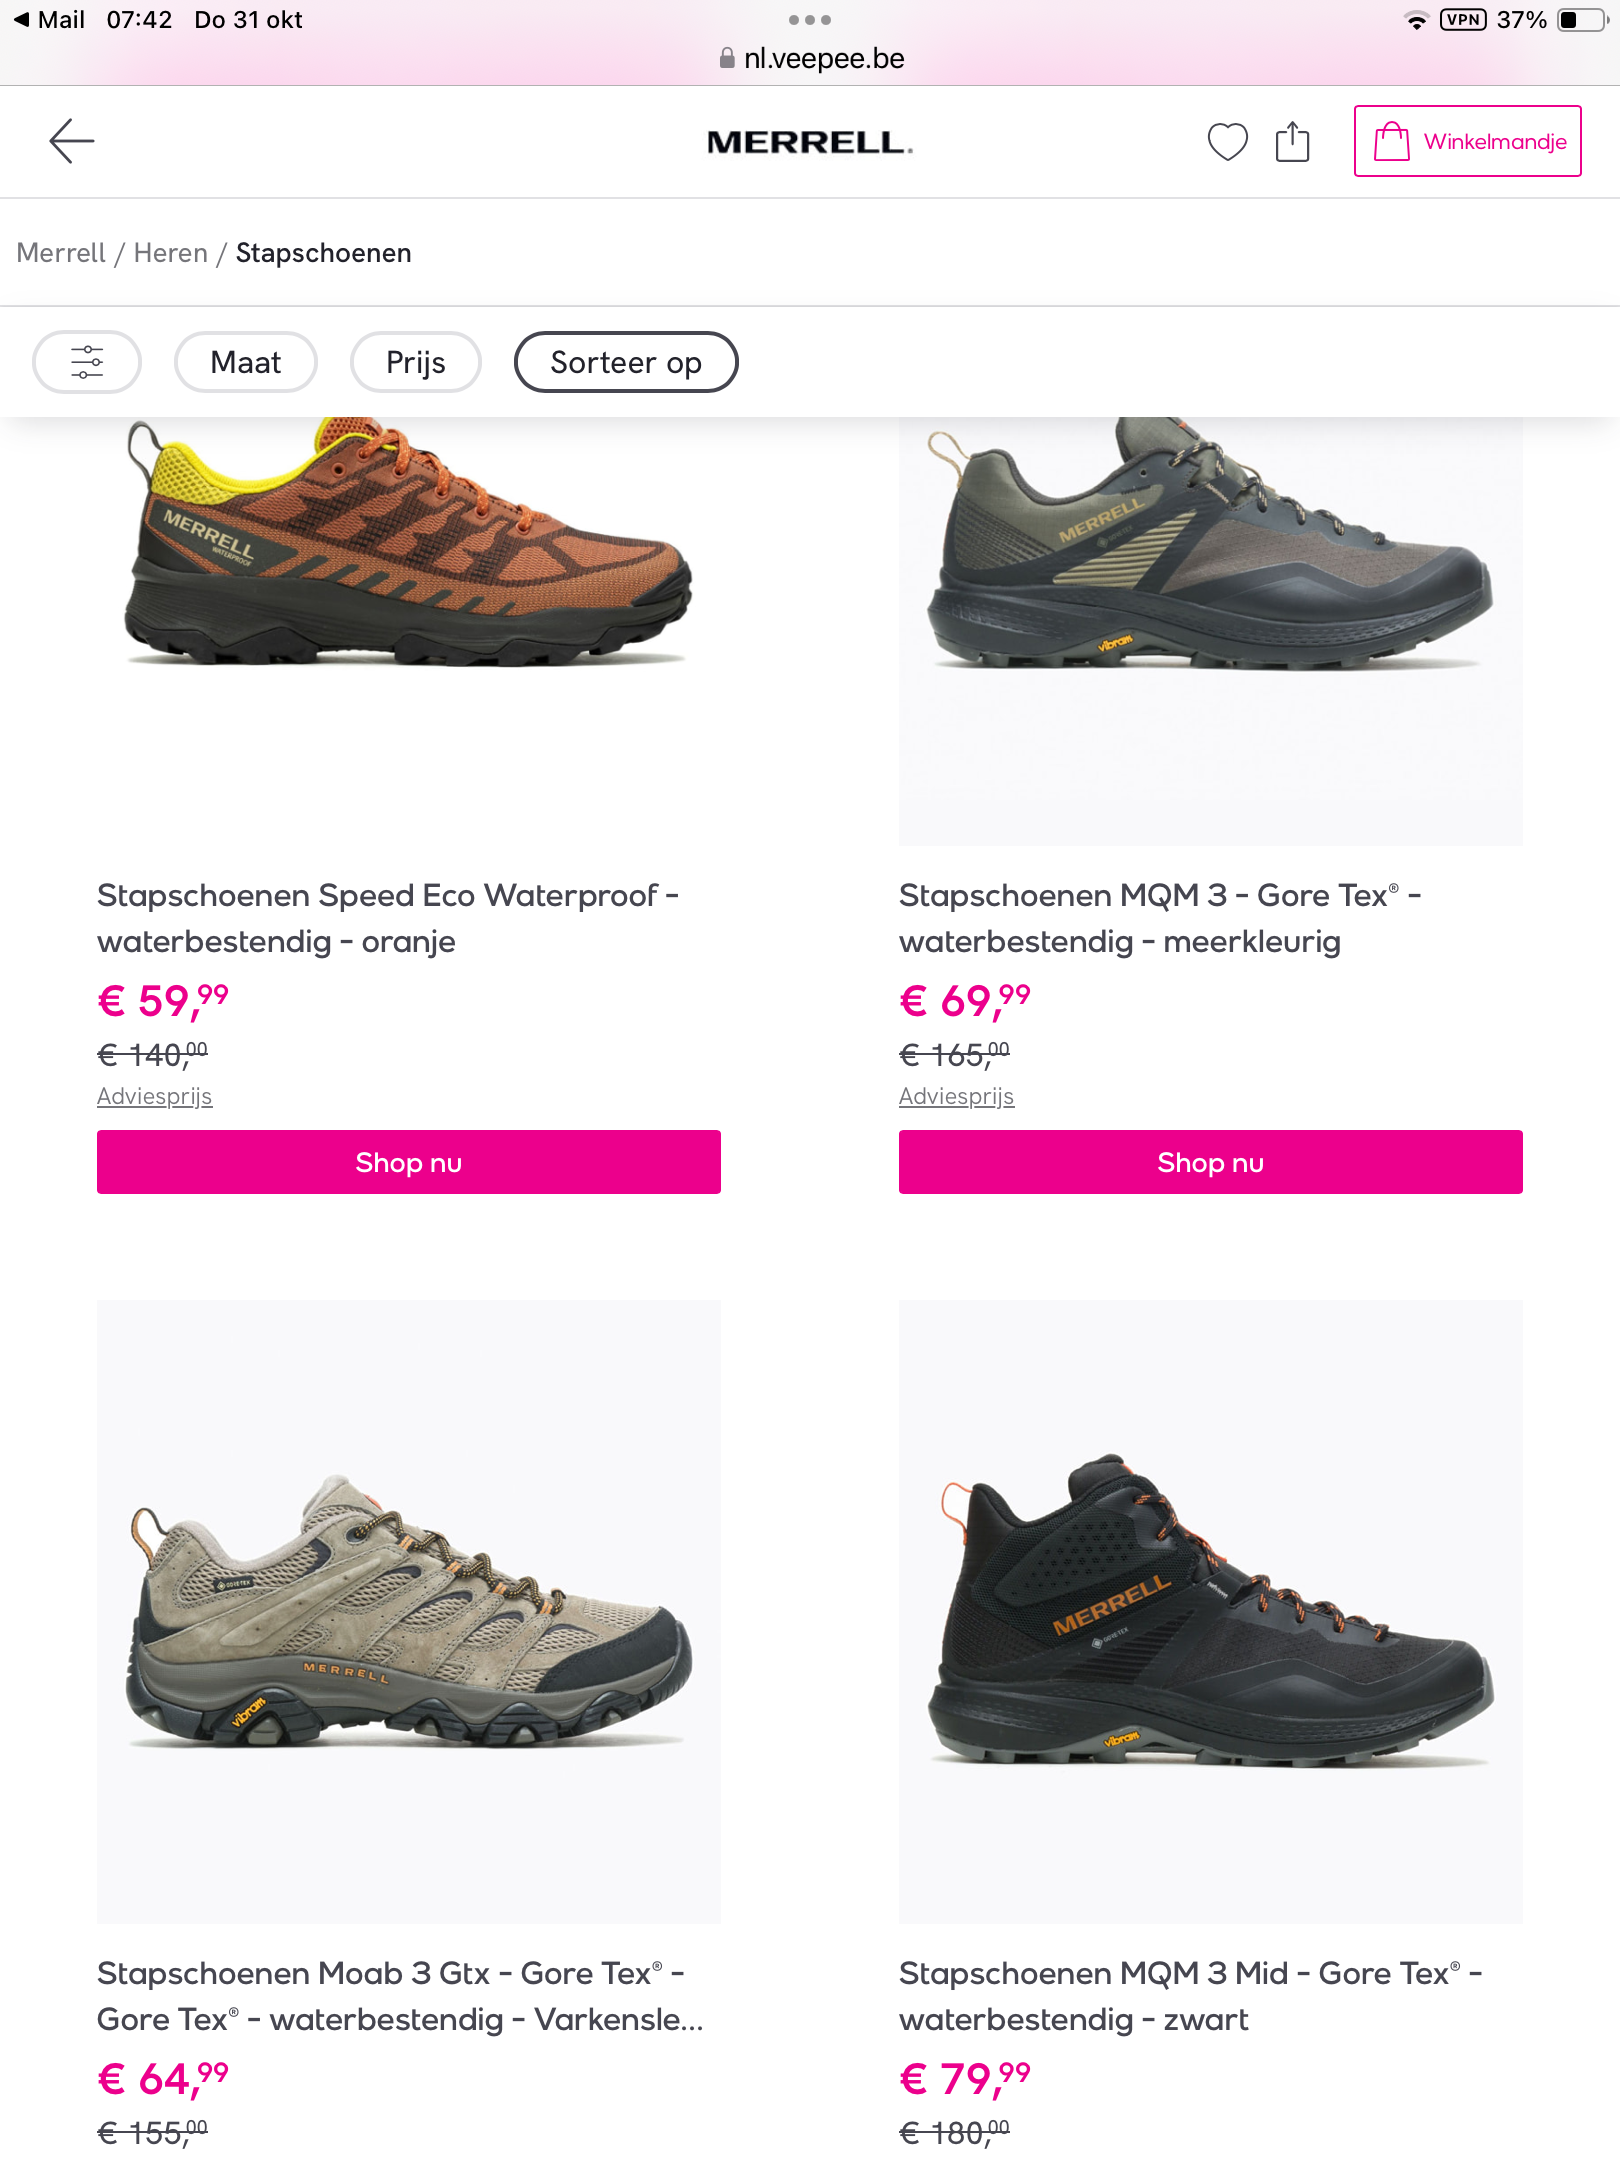The height and width of the screenshot is (2160, 1620).
Task: Click the MERRELL logo in the header
Action: 809,141
